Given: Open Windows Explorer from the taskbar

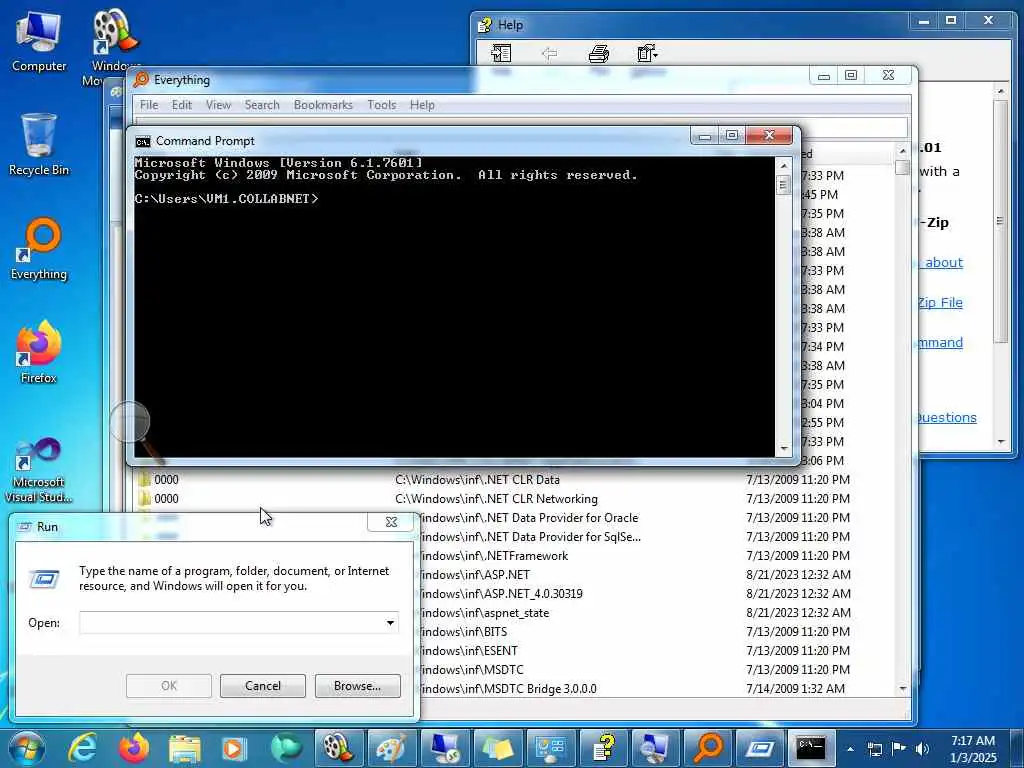Looking at the screenshot, I should click(x=185, y=748).
